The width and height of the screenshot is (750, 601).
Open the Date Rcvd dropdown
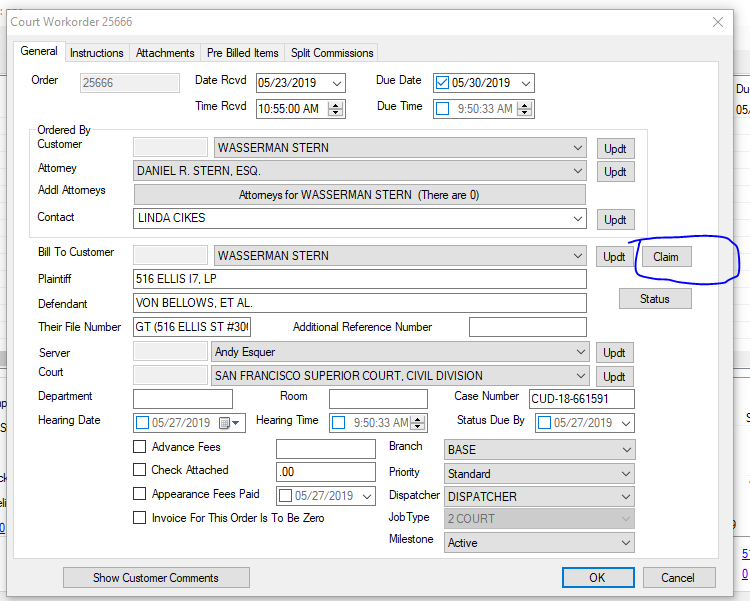click(x=337, y=83)
